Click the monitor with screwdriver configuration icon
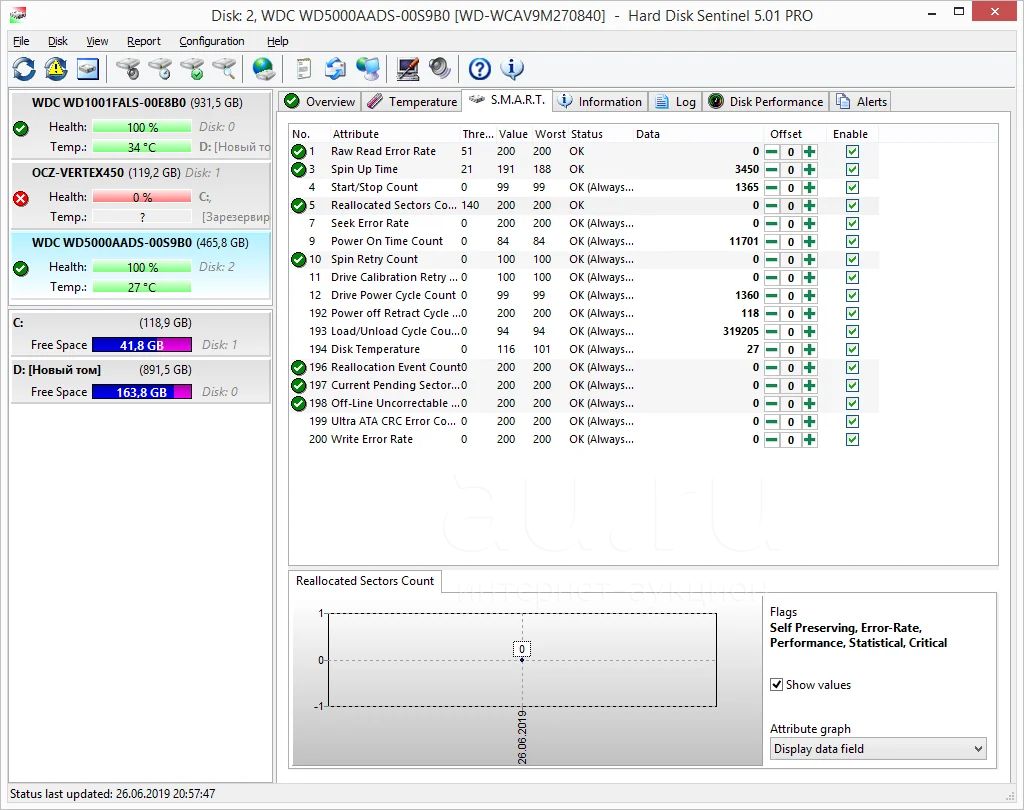Image resolution: width=1024 pixels, height=810 pixels. tap(408, 69)
